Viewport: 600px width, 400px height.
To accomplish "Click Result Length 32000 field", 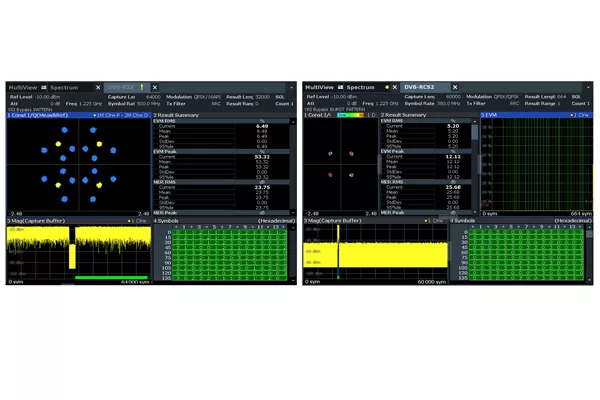I will pyautogui.click(x=248, y=97).
